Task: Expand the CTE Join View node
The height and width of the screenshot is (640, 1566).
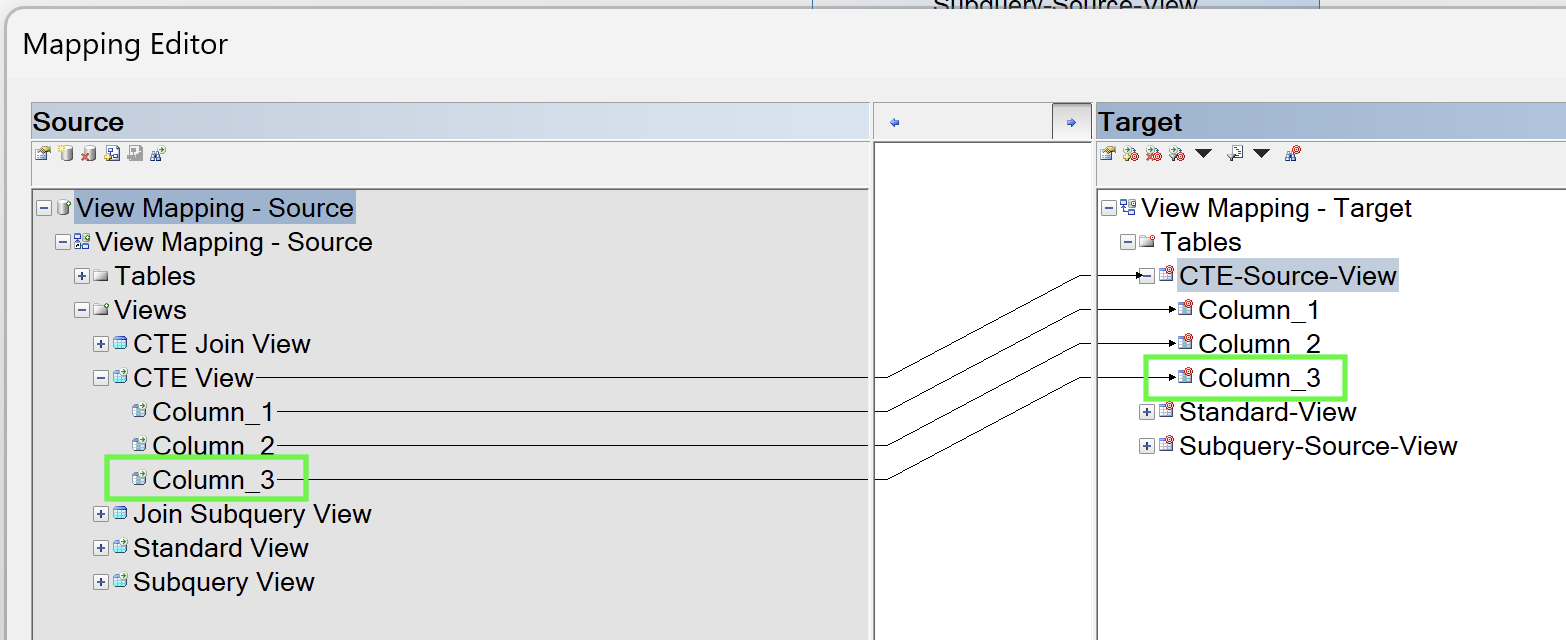Action: (100, 343)
